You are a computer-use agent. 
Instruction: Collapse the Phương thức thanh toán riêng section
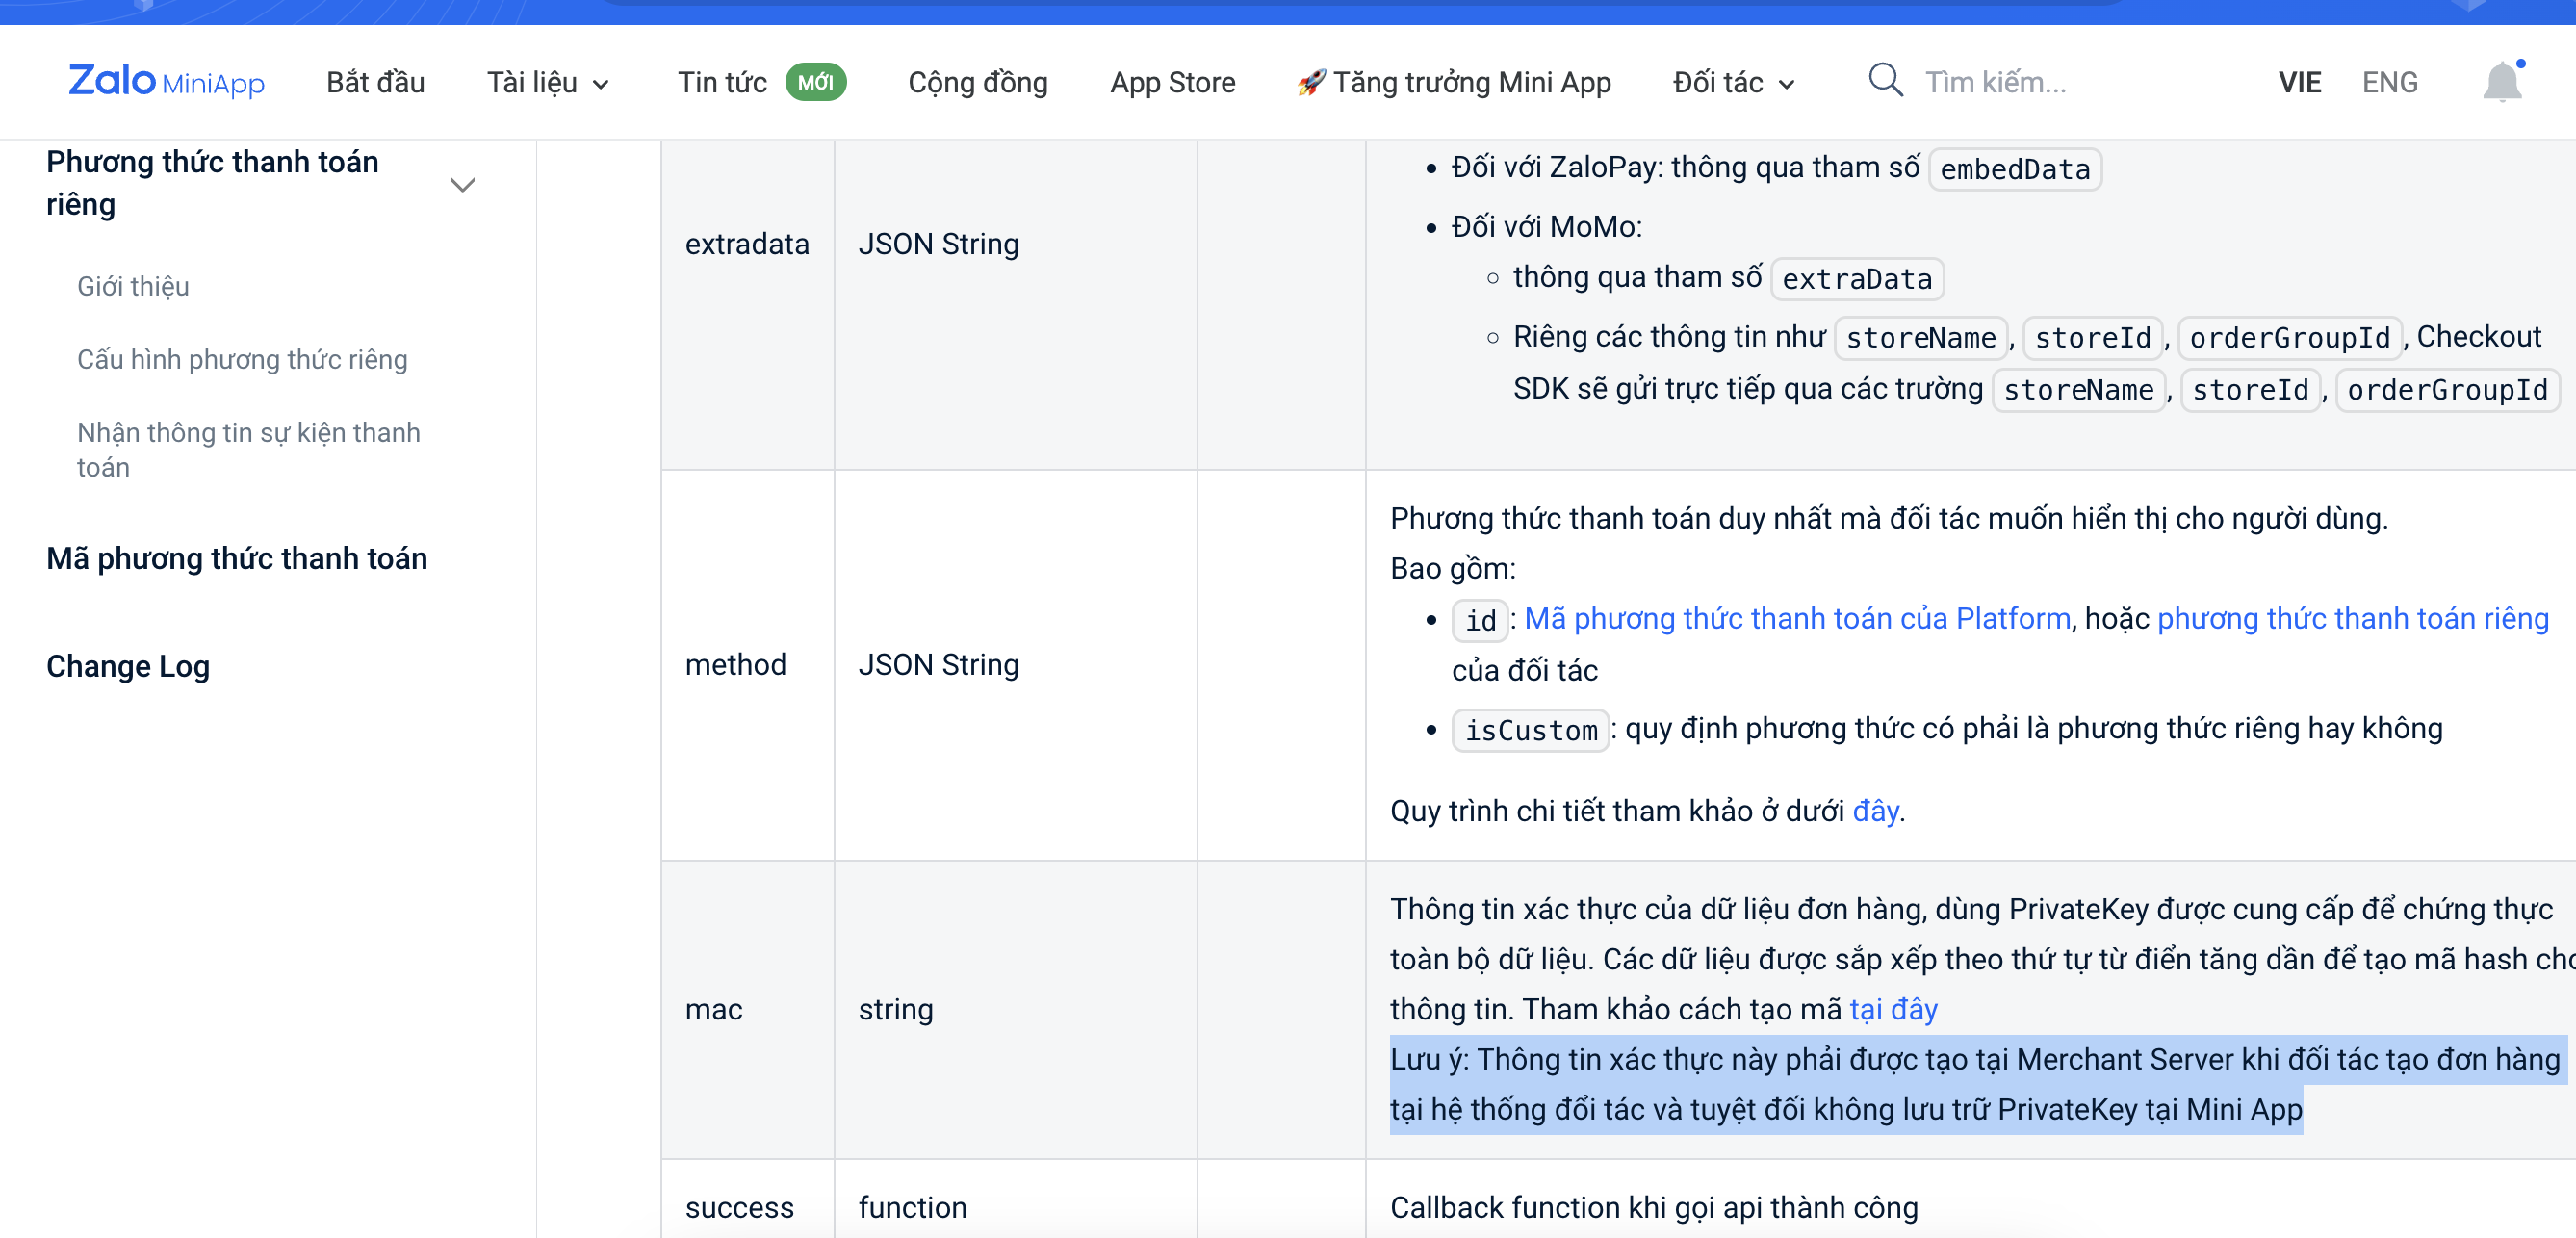coord(462,184)
